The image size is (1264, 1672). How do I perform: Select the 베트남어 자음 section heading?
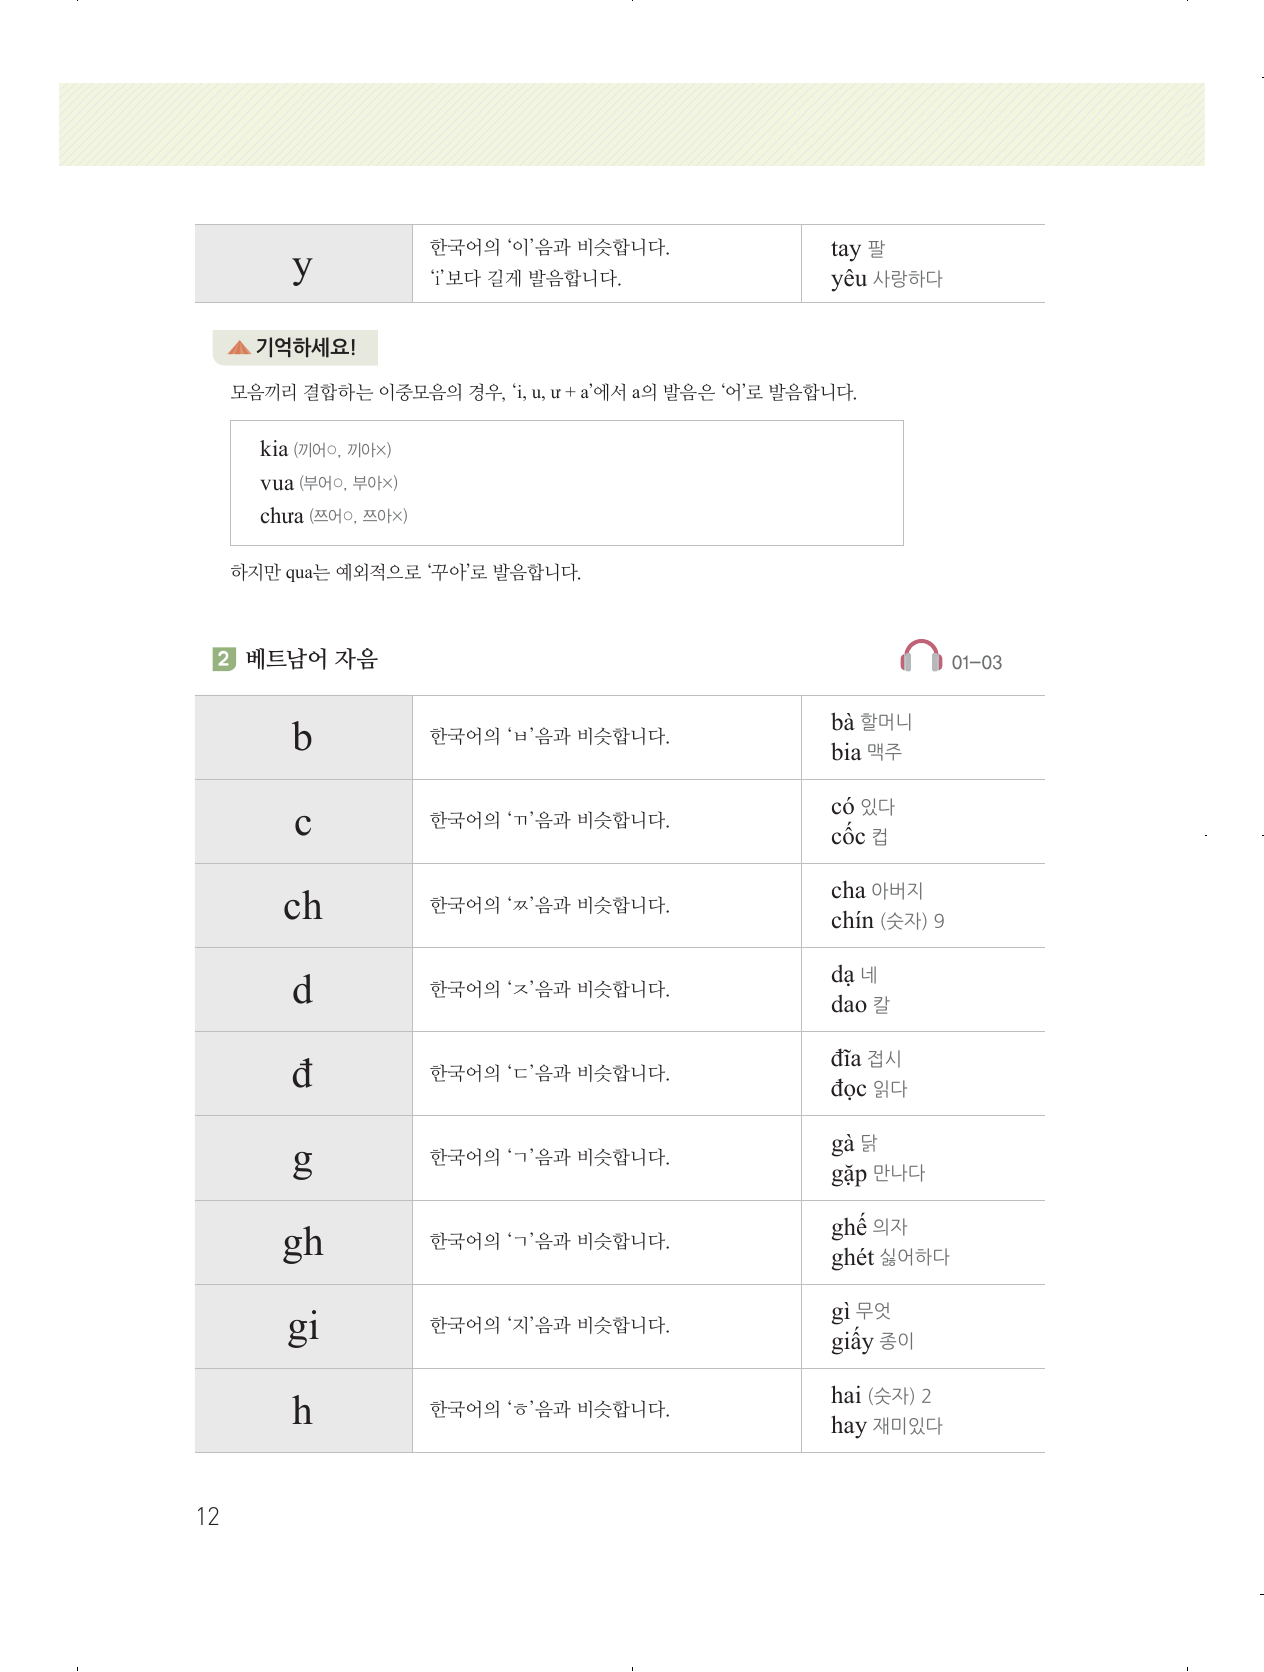311,659
